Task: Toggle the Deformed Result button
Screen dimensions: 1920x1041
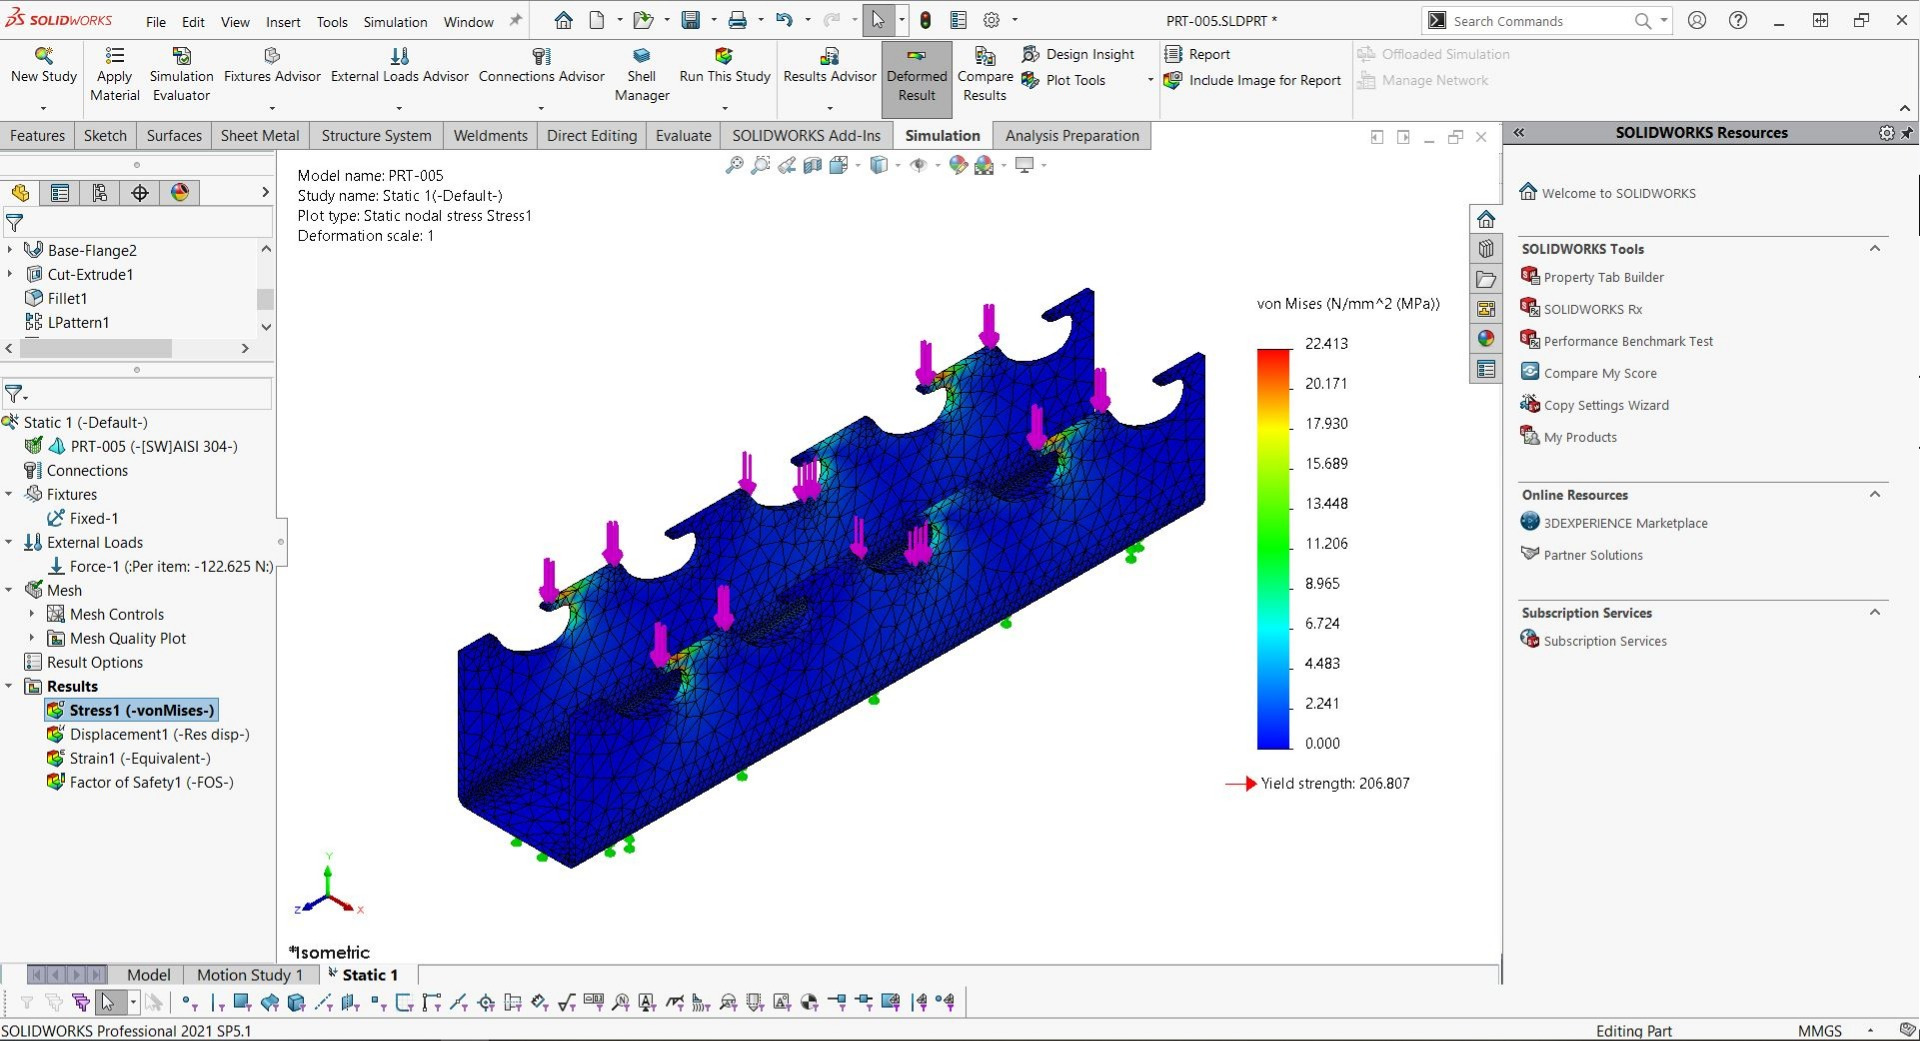Action: pos(916,75)
